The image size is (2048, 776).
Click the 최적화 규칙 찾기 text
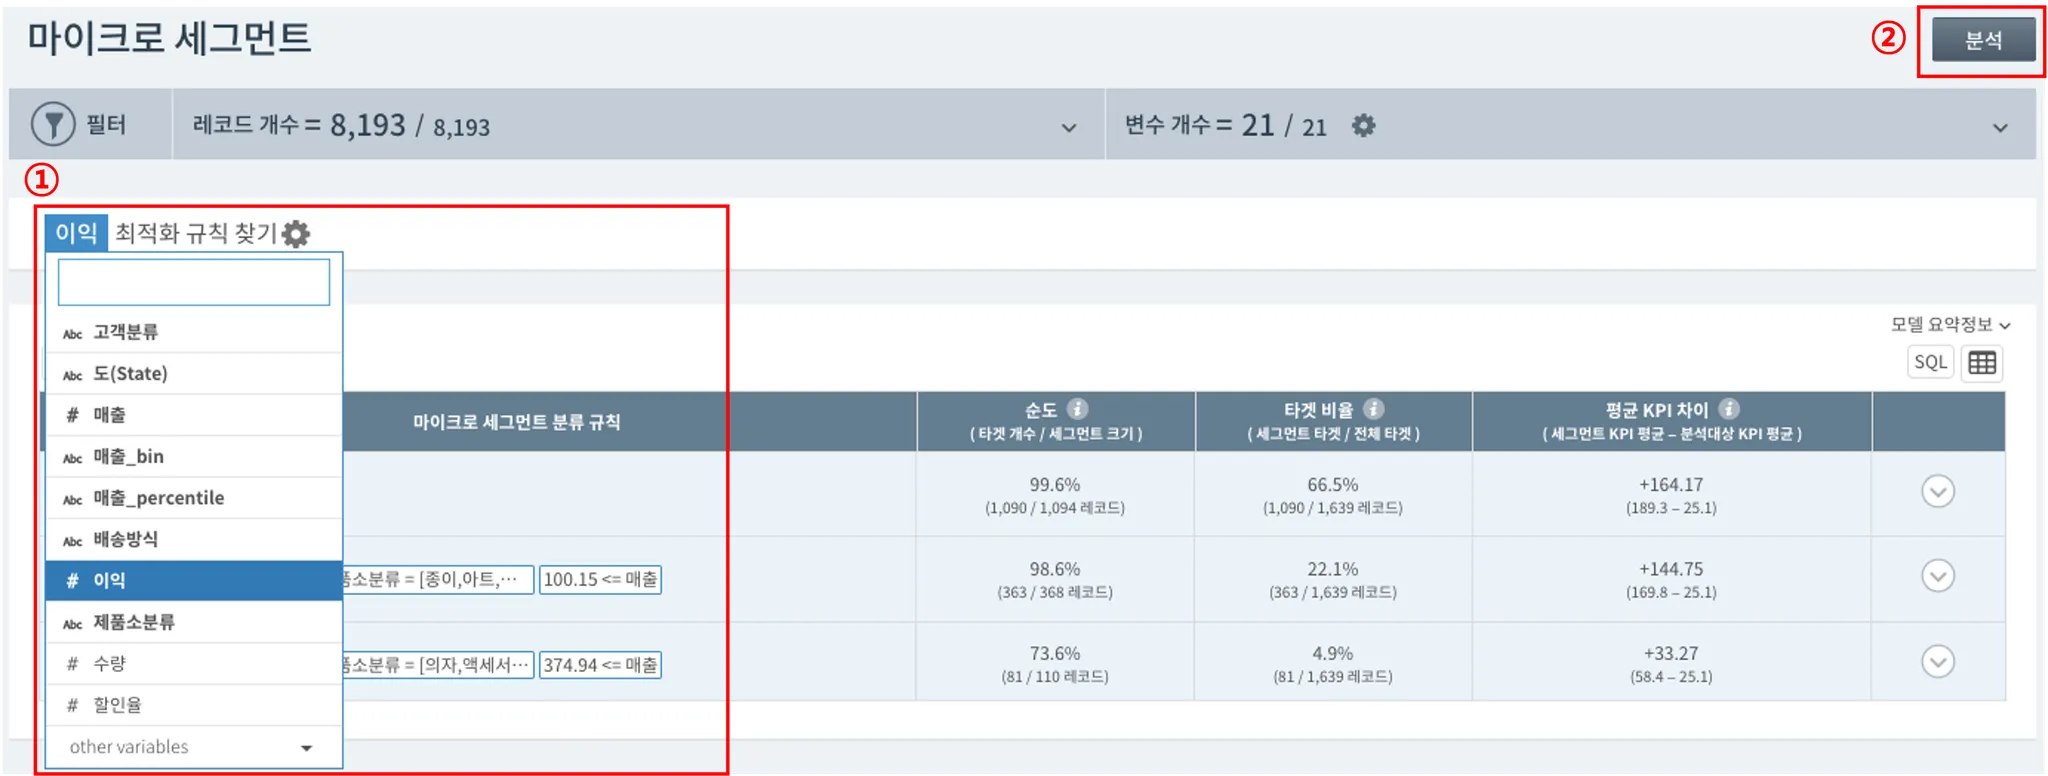(195, 233)
